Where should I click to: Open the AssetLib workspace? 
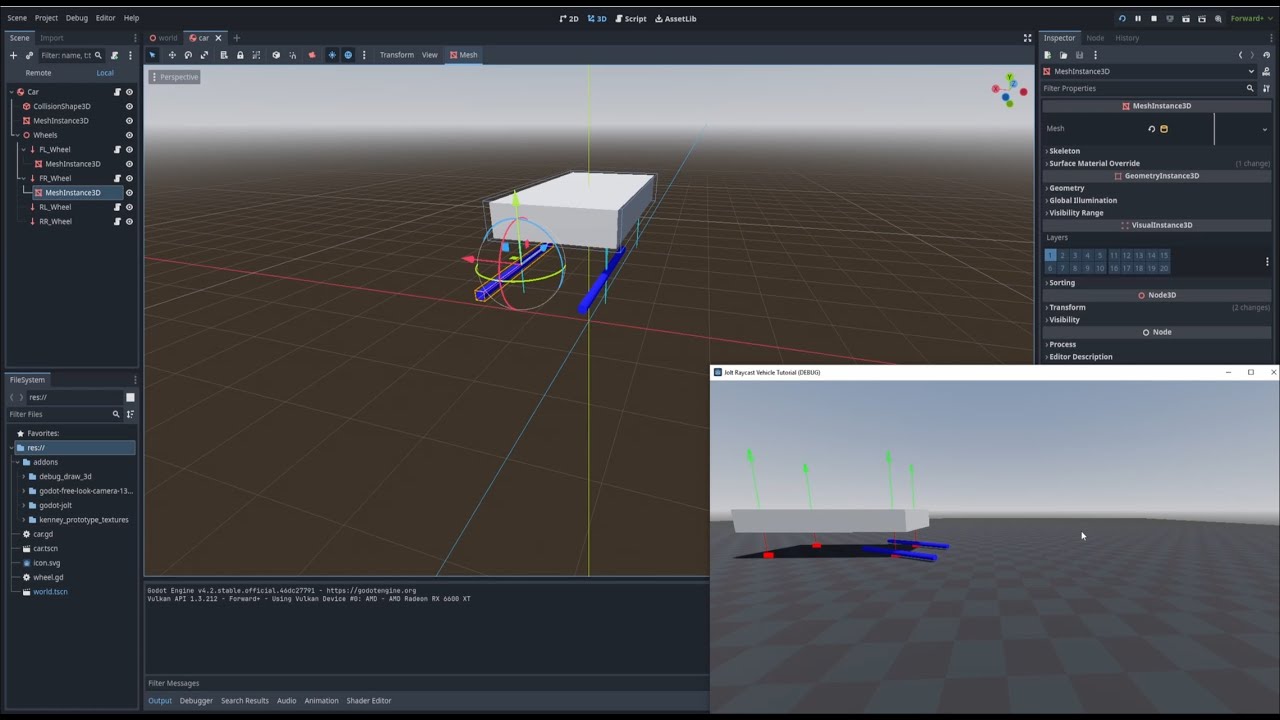675,18
